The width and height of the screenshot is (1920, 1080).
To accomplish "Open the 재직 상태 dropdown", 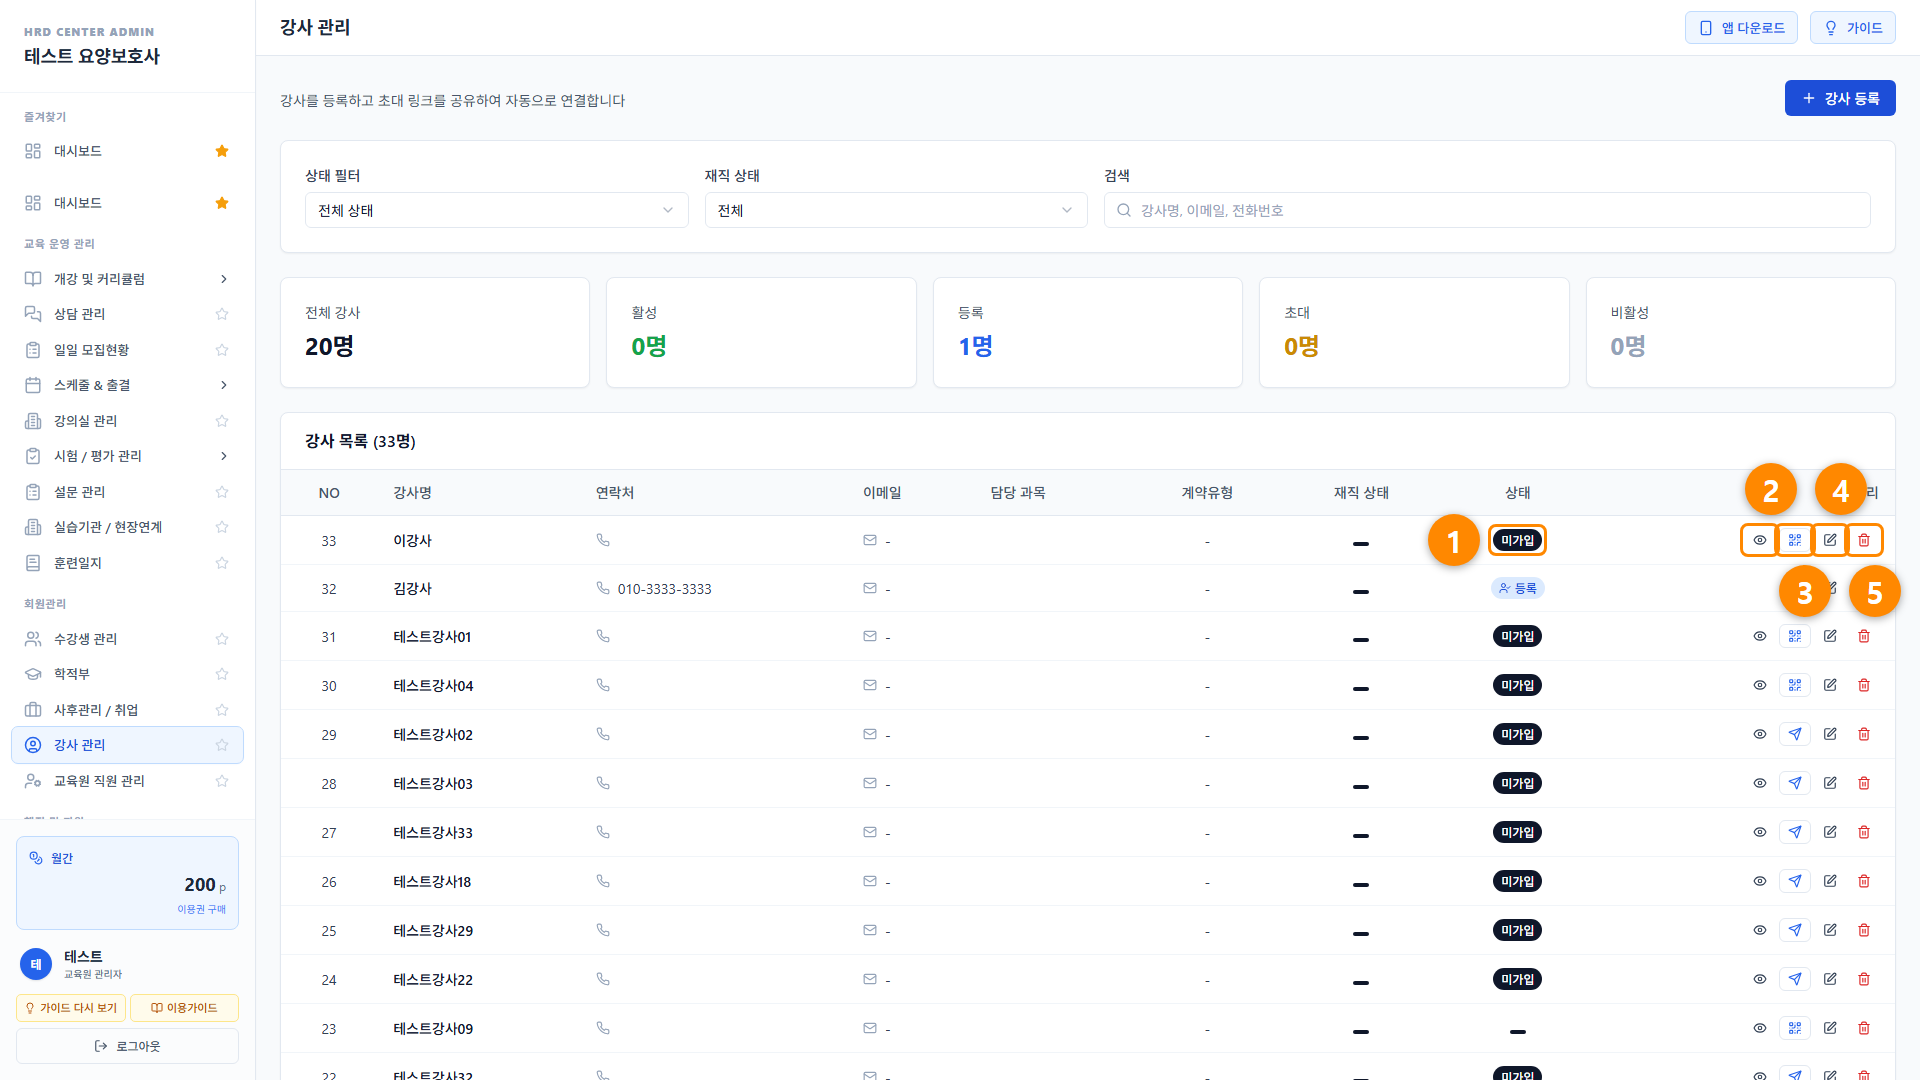I will point(896,210).
